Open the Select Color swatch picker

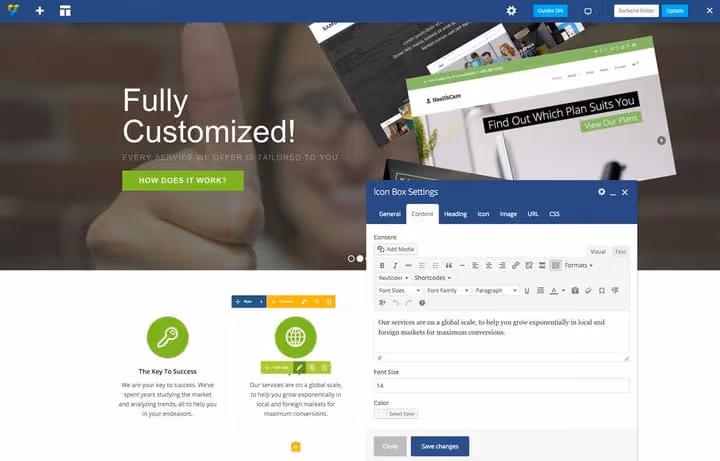coord(396,414)
